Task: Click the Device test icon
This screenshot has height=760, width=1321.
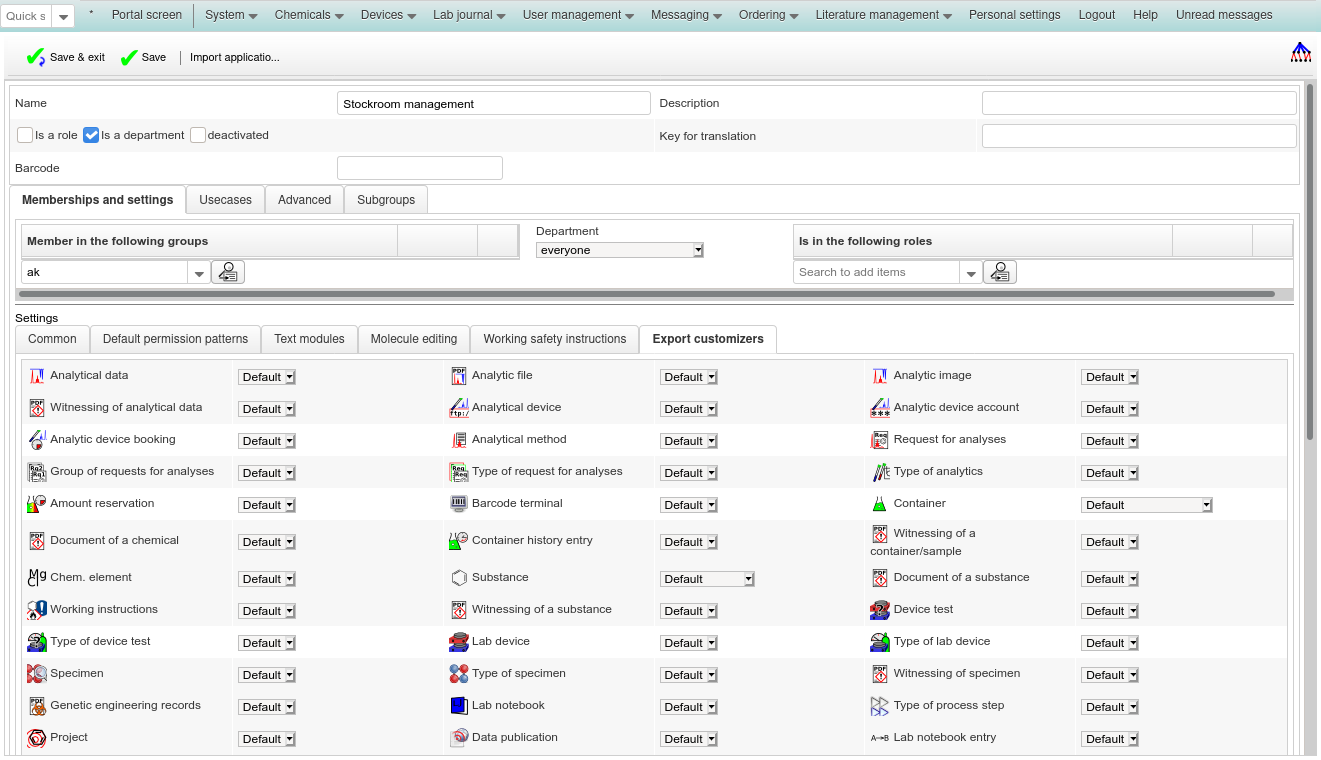Action: (x=879, y=610)
